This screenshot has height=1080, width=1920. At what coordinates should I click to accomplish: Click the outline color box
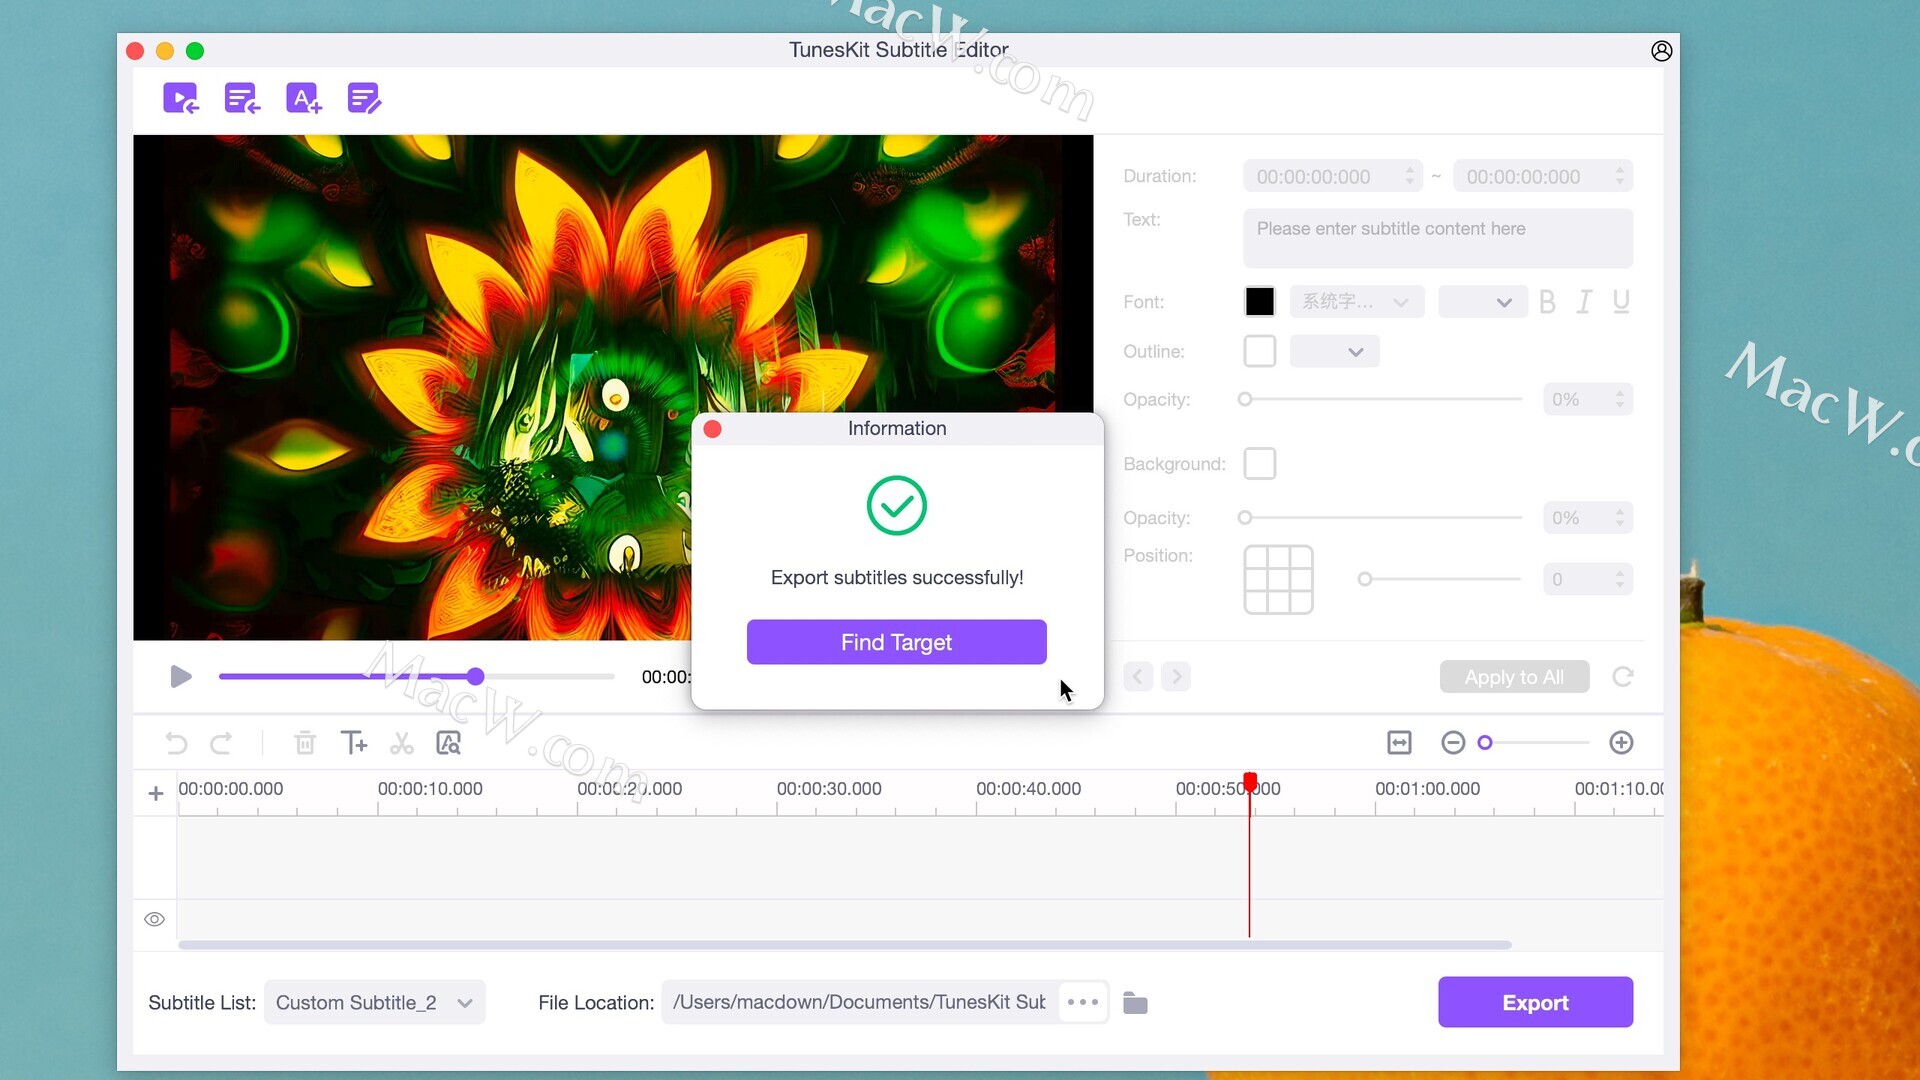coord(1259,351)
